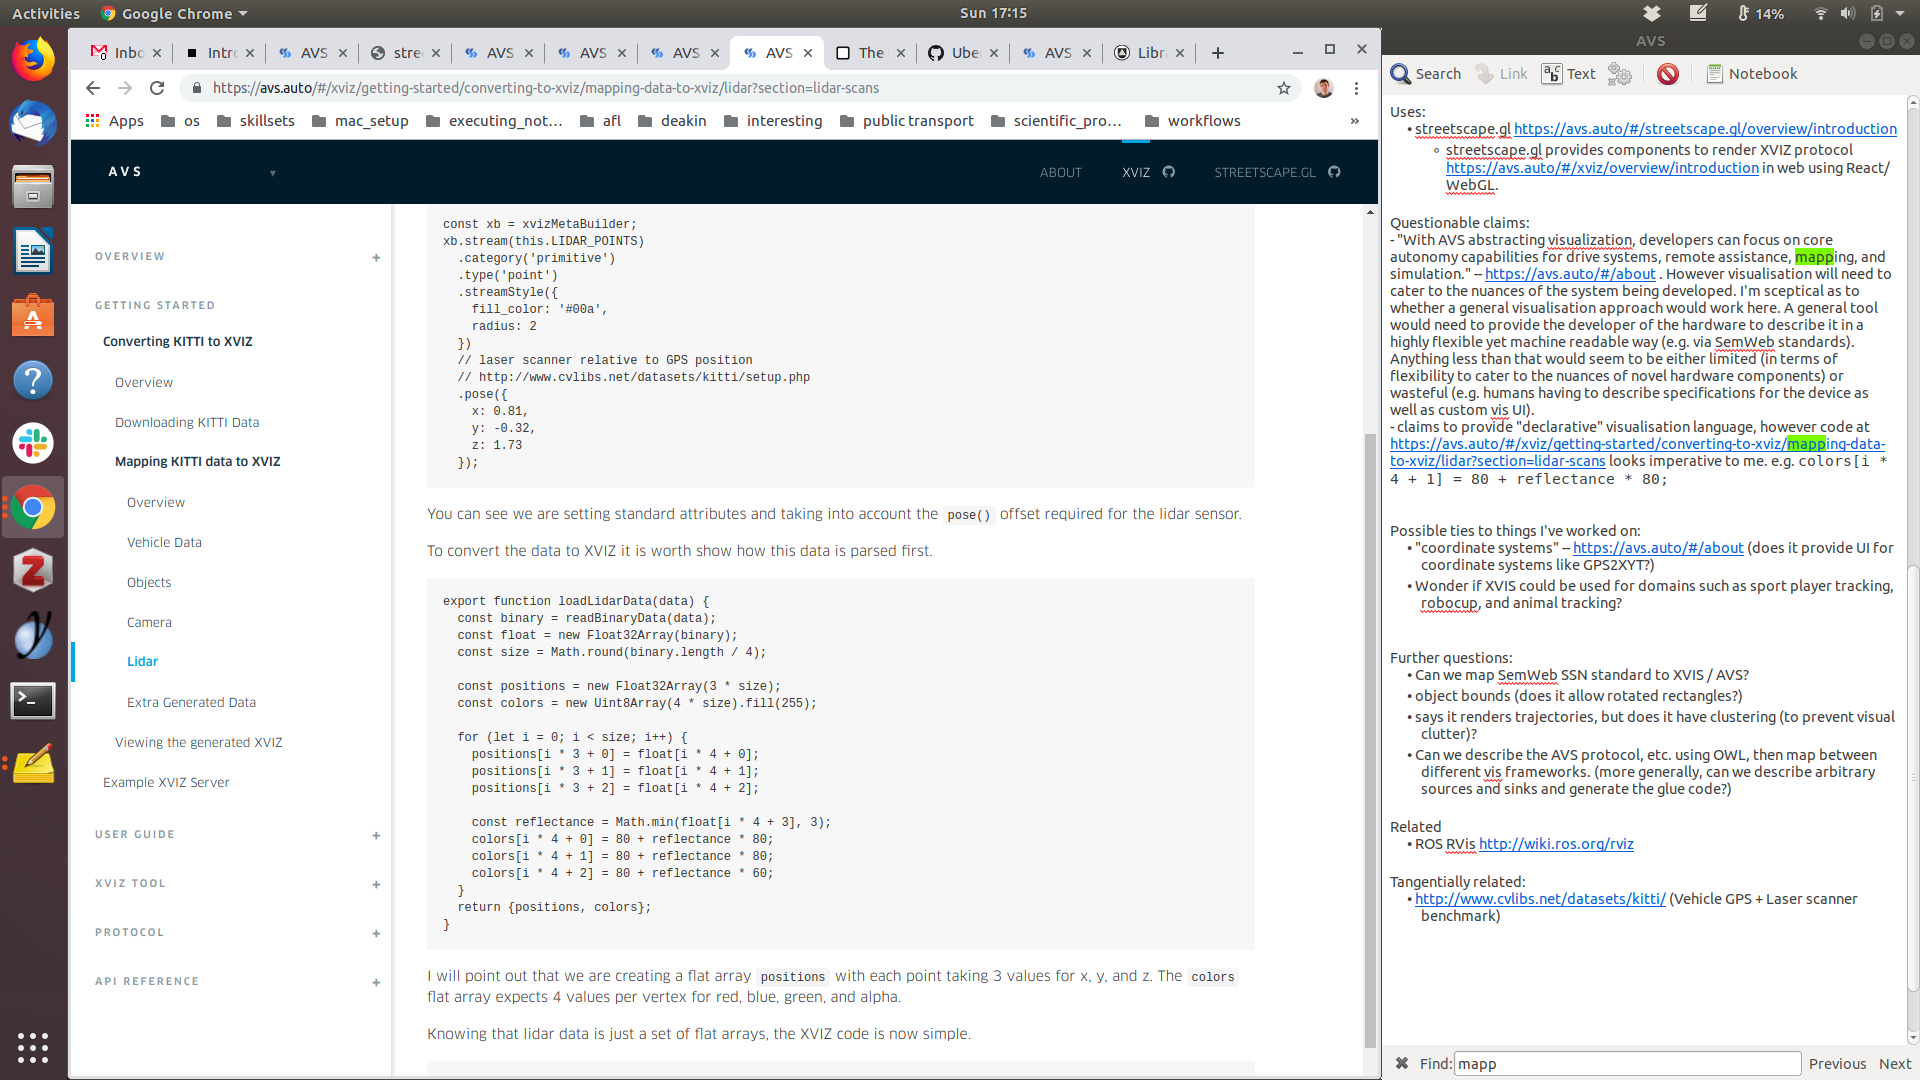
Task: Expand the OVERVIEW sidebar section
Action: click(376, 257)
